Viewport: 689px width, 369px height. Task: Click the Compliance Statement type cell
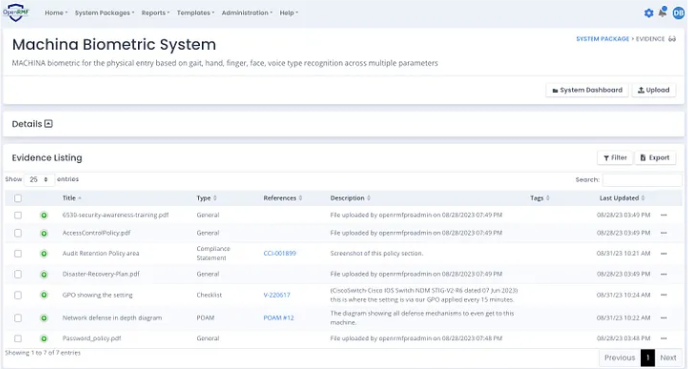tap(213, 253)
